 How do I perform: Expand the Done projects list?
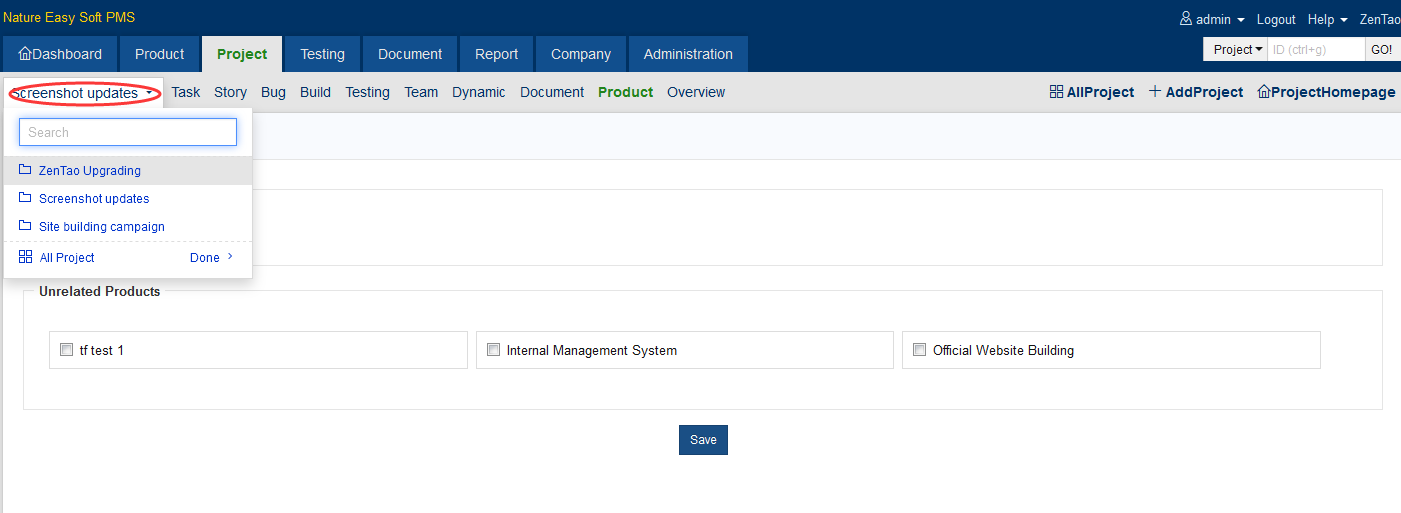[x=211, y=257]
